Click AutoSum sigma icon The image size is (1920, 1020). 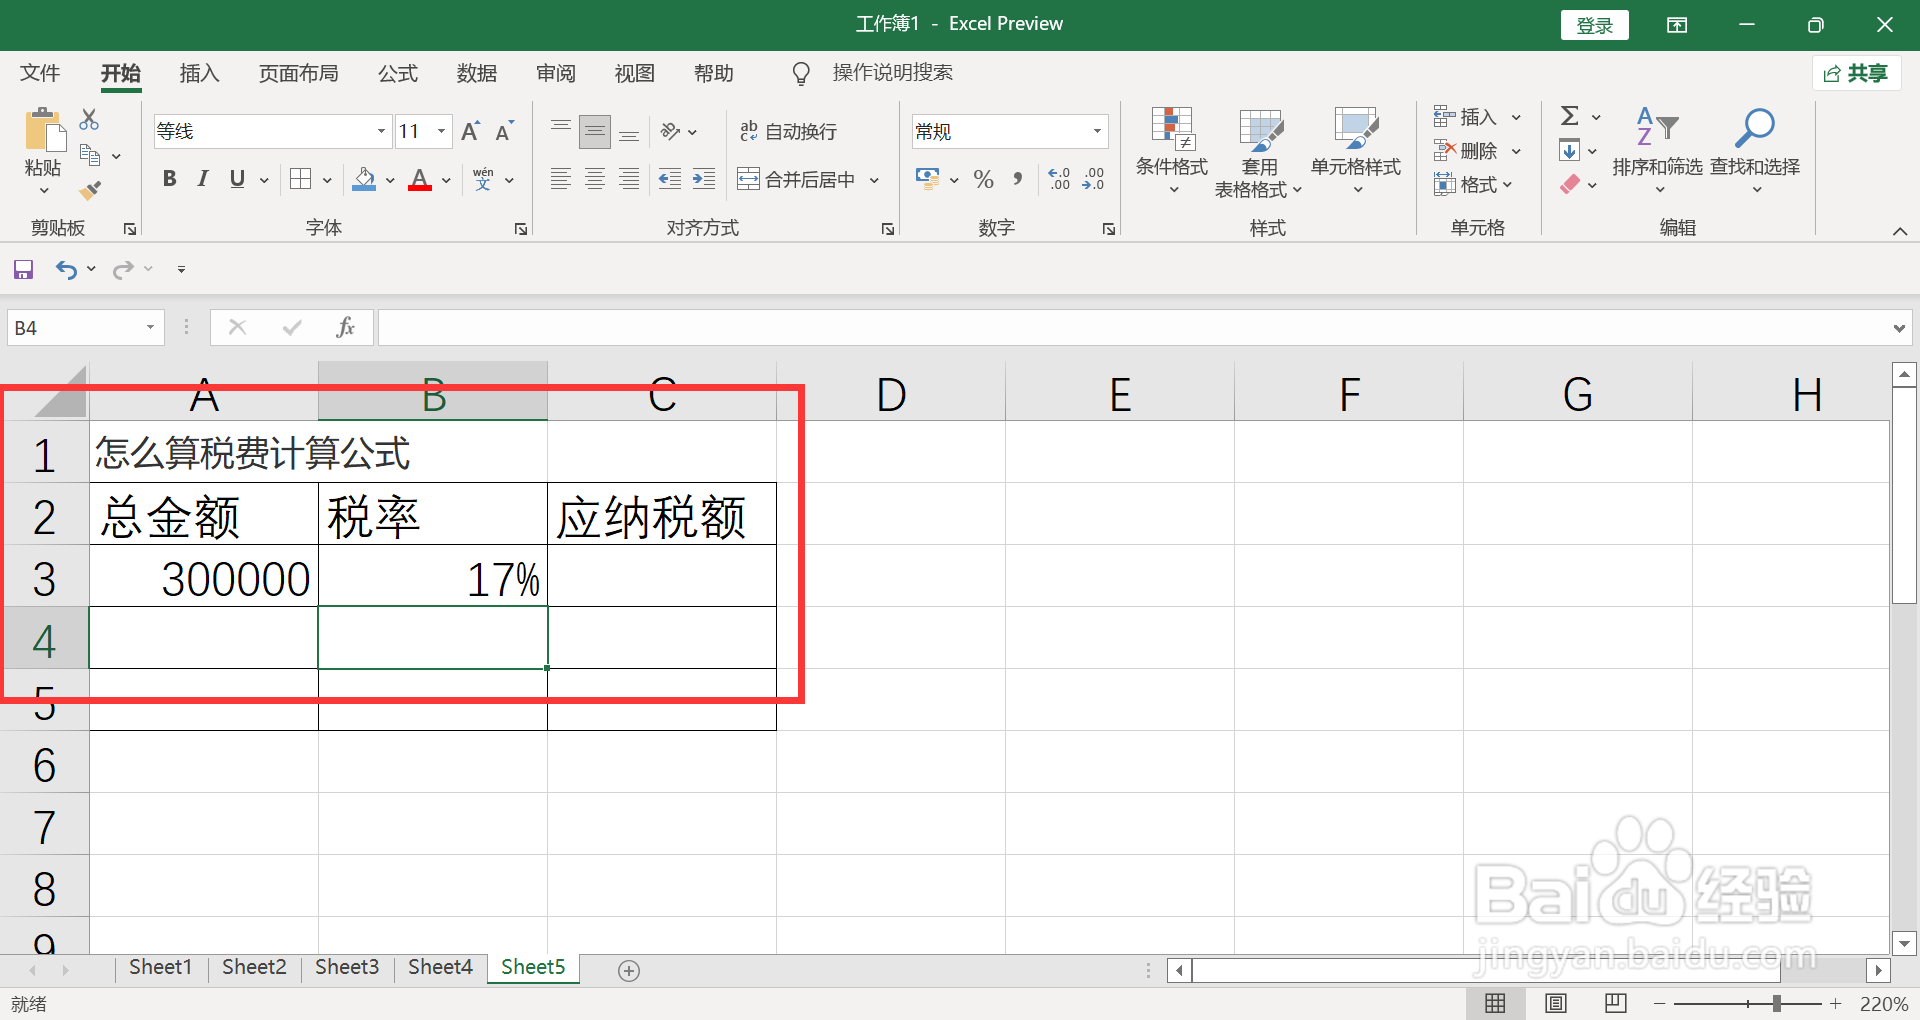1570,116
